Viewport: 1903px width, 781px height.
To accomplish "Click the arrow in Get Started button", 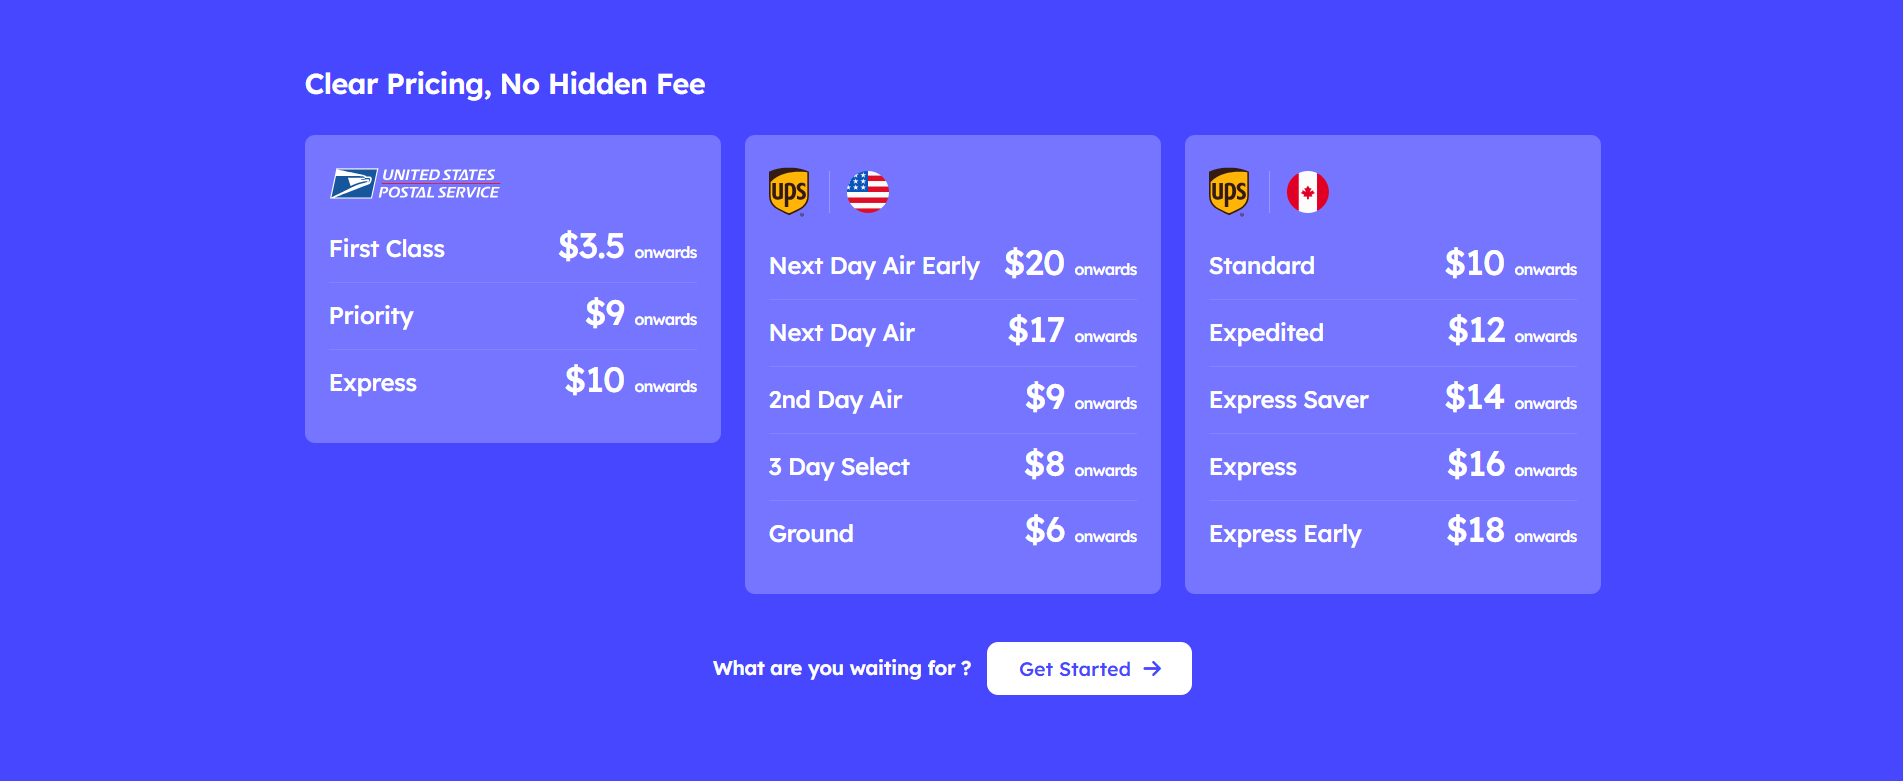I will coord(1152,669).
